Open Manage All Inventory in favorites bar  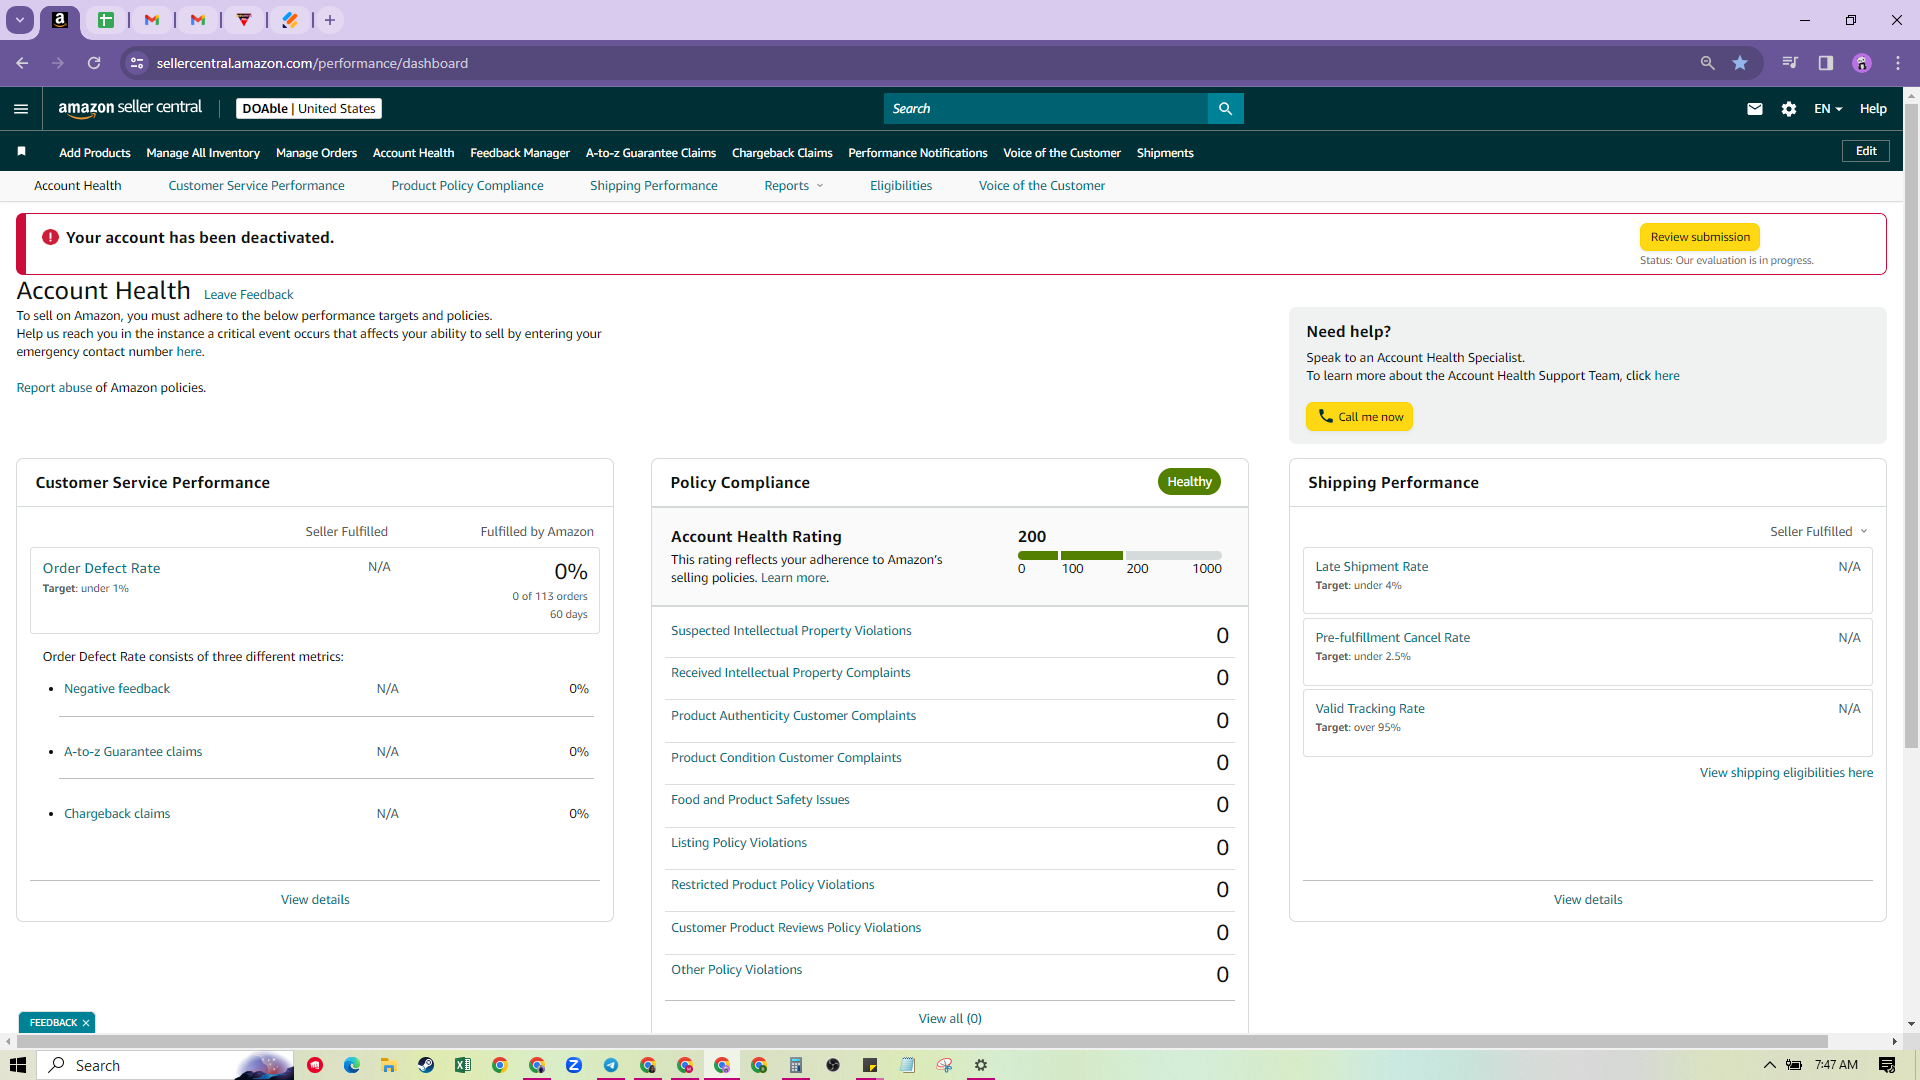pyautogui.click(x=203, y=153)
